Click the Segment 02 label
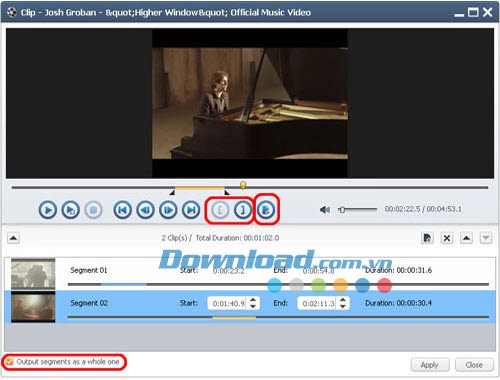 tap(89, 303)
